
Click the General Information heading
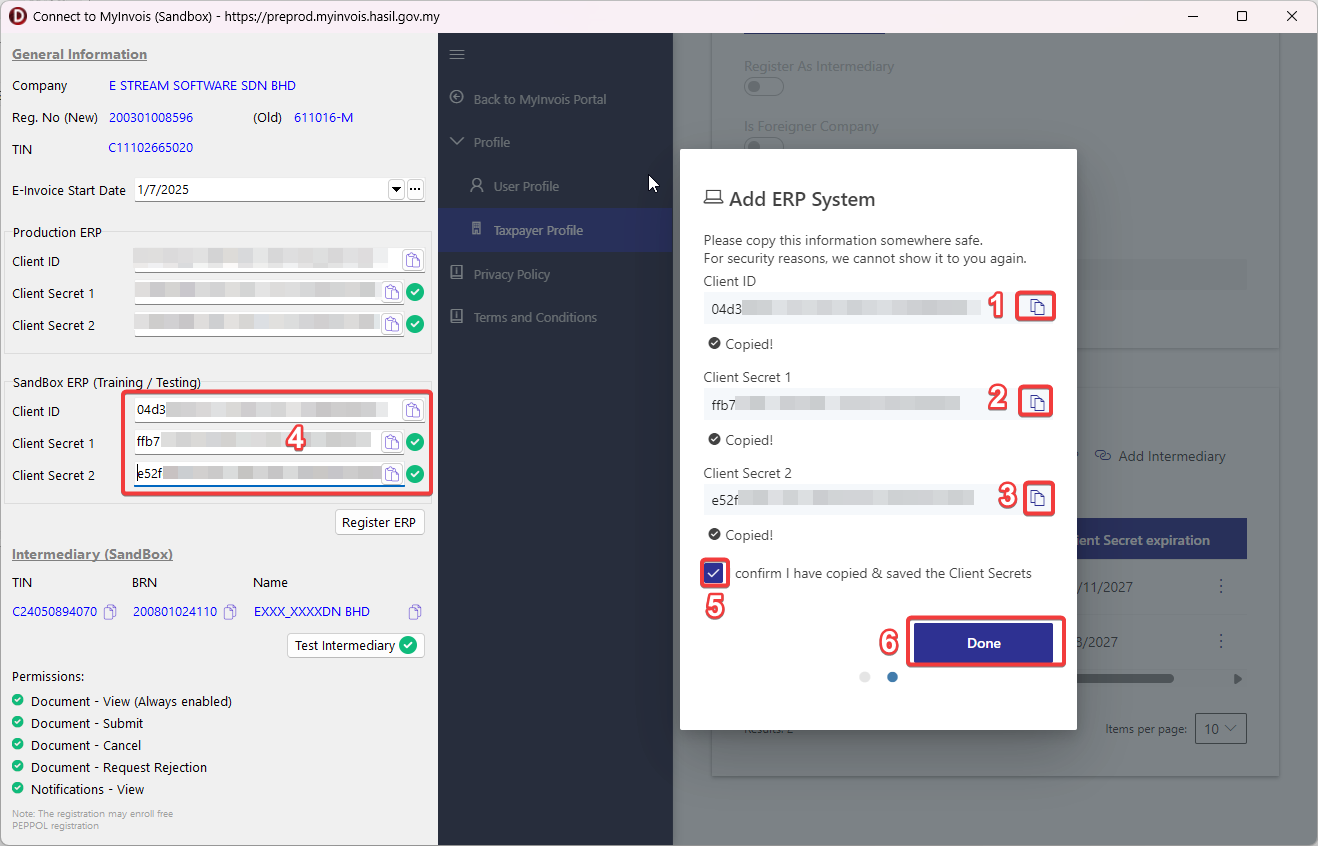click(79, 54)
